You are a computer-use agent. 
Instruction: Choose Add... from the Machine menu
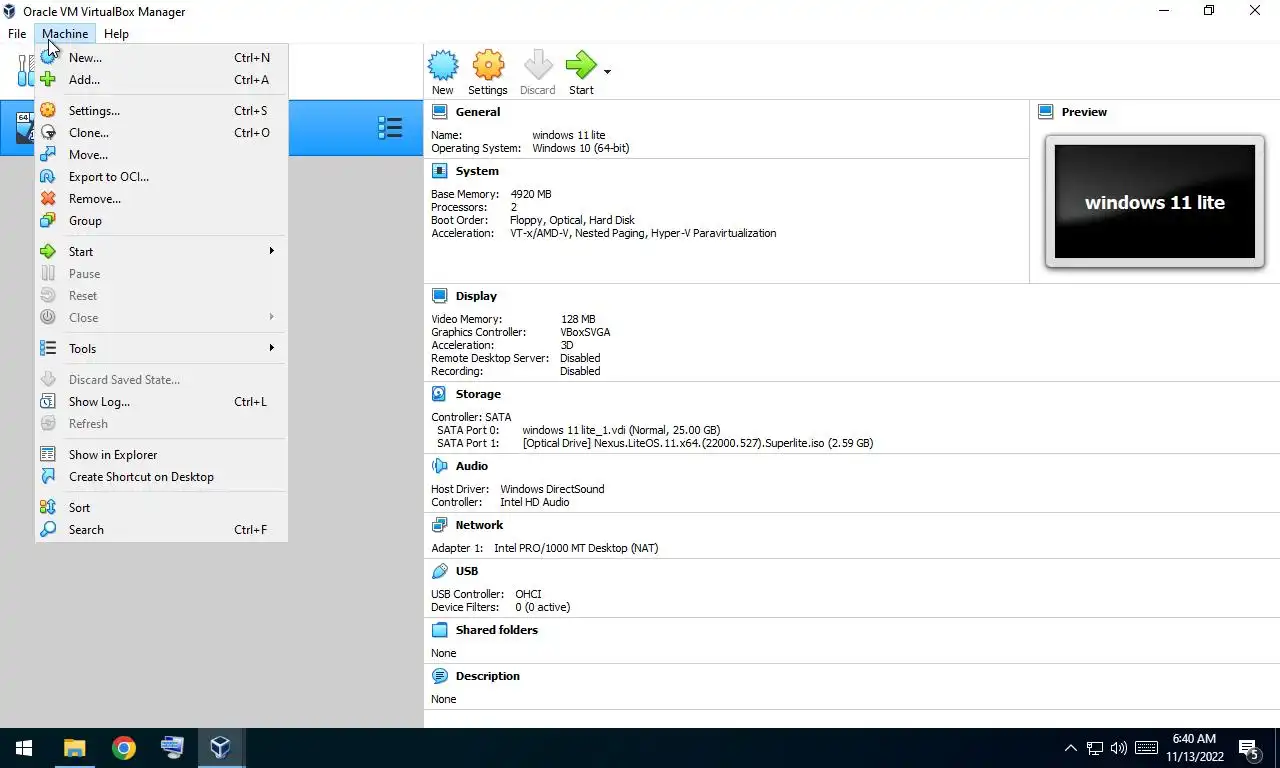161,80
